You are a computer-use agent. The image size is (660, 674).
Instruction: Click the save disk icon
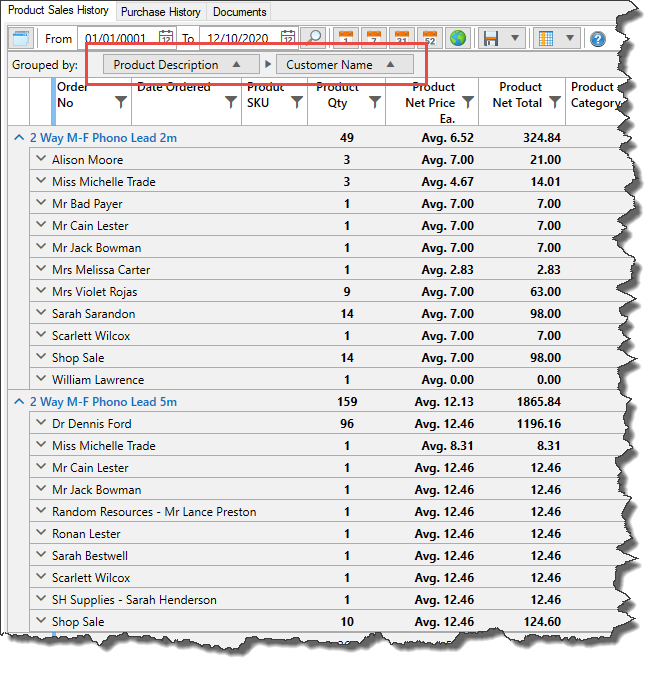[491, 38]
